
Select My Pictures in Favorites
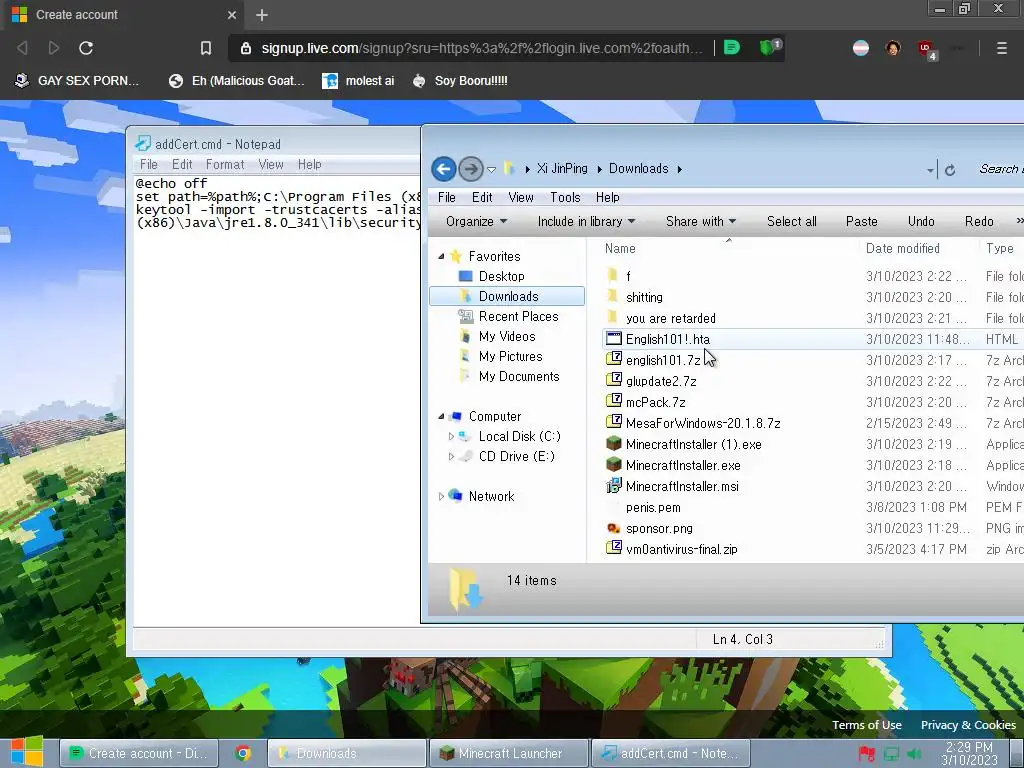tap(510, 356)
